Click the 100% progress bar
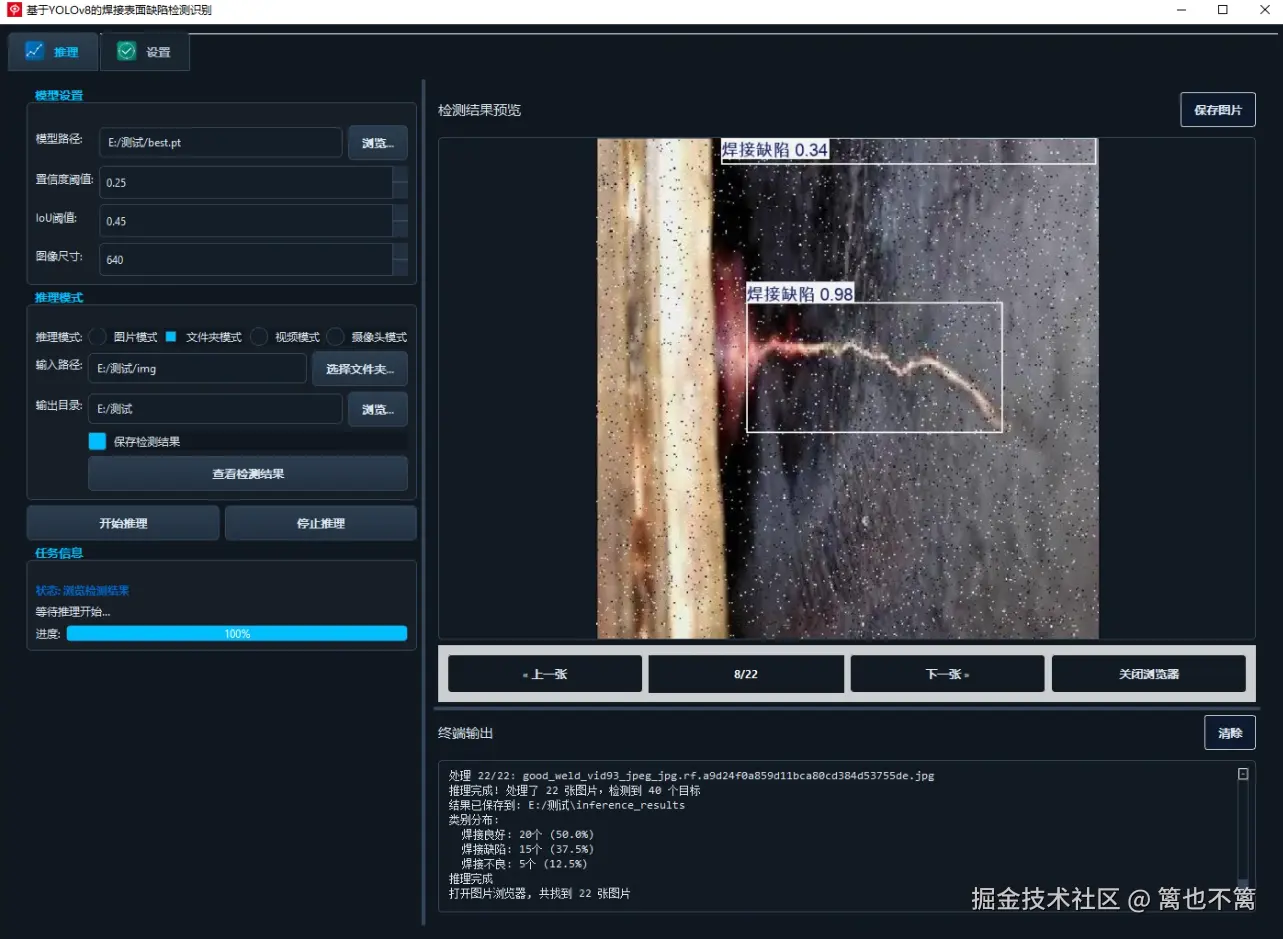Screen dimensions: 1283x939 point(237,632)
